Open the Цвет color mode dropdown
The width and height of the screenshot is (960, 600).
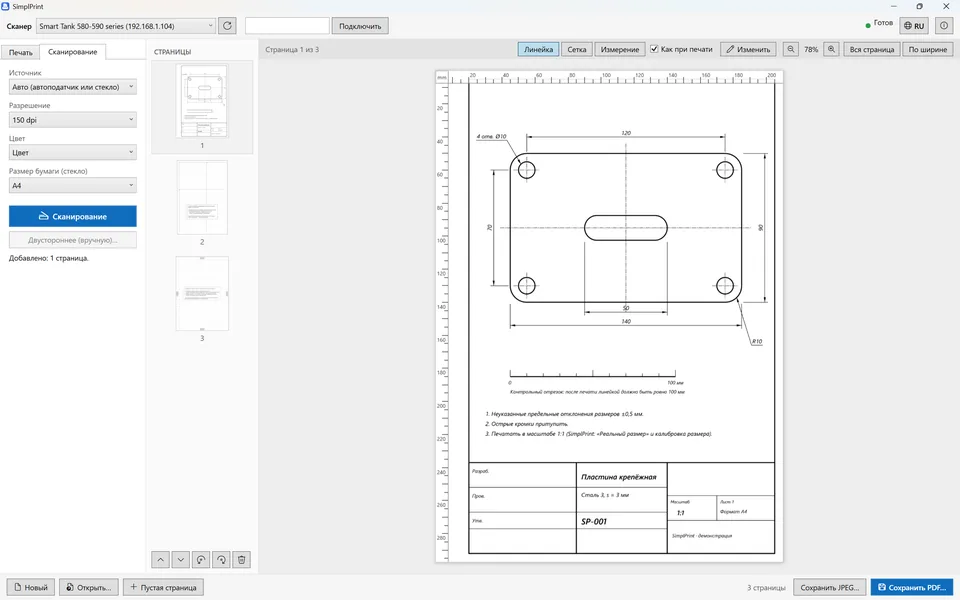[72, 152]
